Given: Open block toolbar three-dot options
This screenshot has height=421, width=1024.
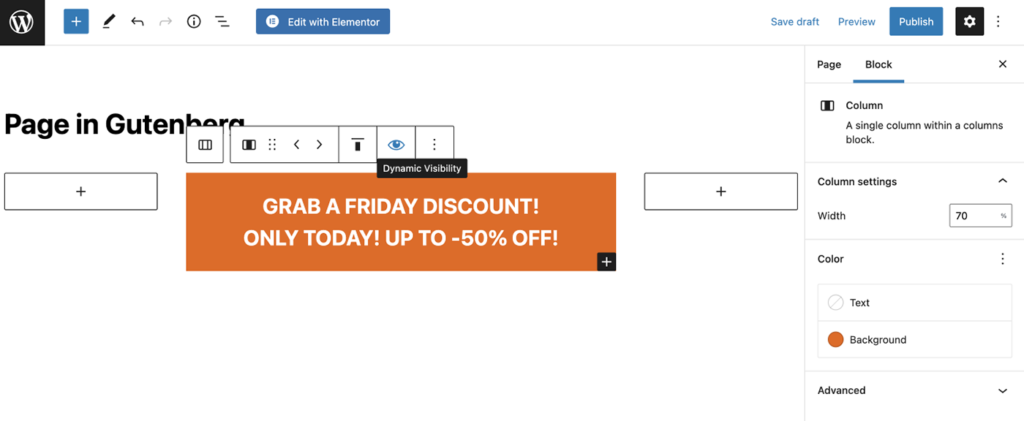Looking at the screenshot, I should tap(434, 145).
